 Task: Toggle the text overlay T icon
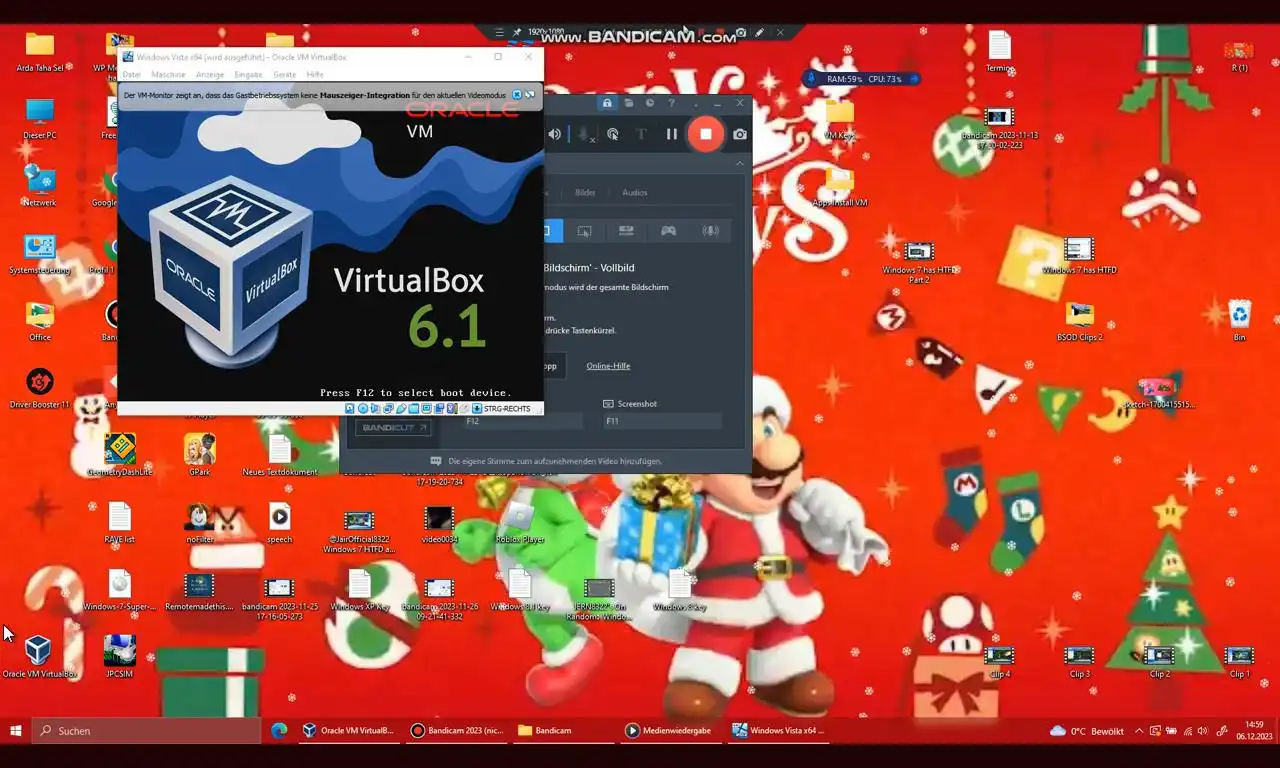tap(642, 134)
